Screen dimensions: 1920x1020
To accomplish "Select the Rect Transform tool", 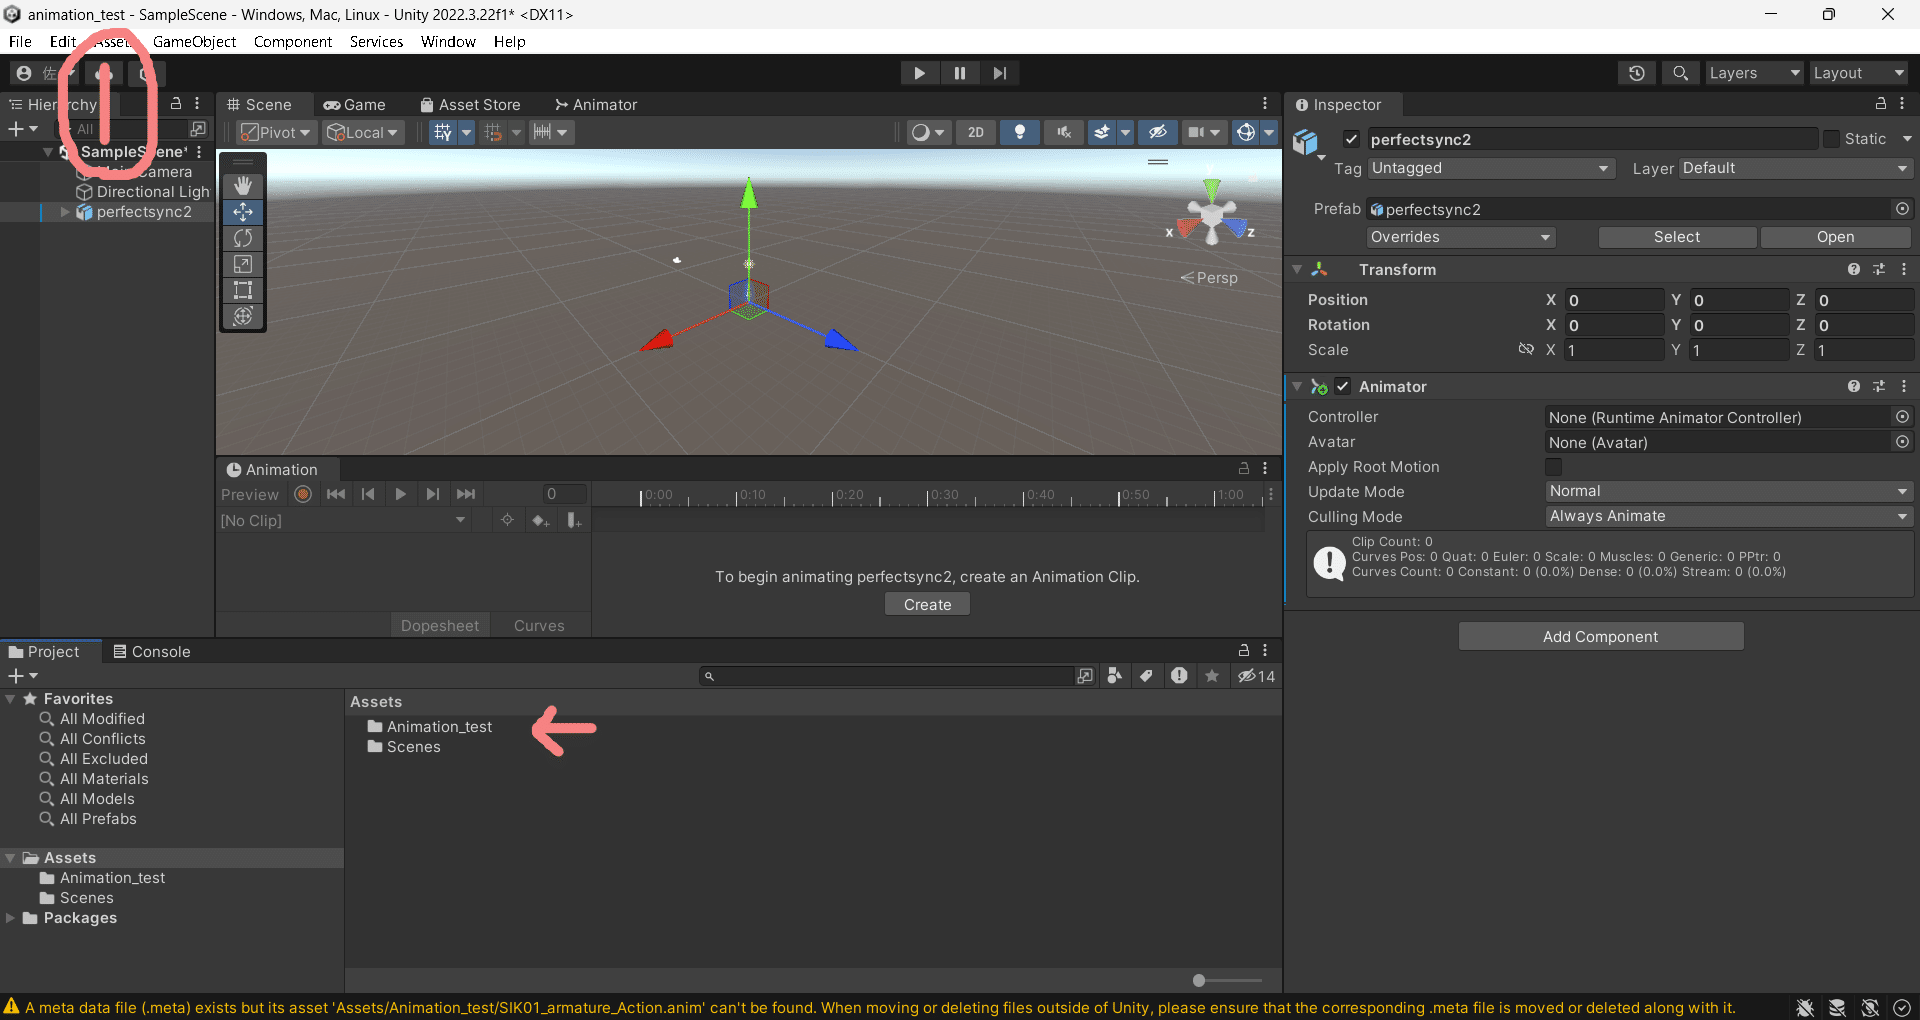I will pos(242,290).
